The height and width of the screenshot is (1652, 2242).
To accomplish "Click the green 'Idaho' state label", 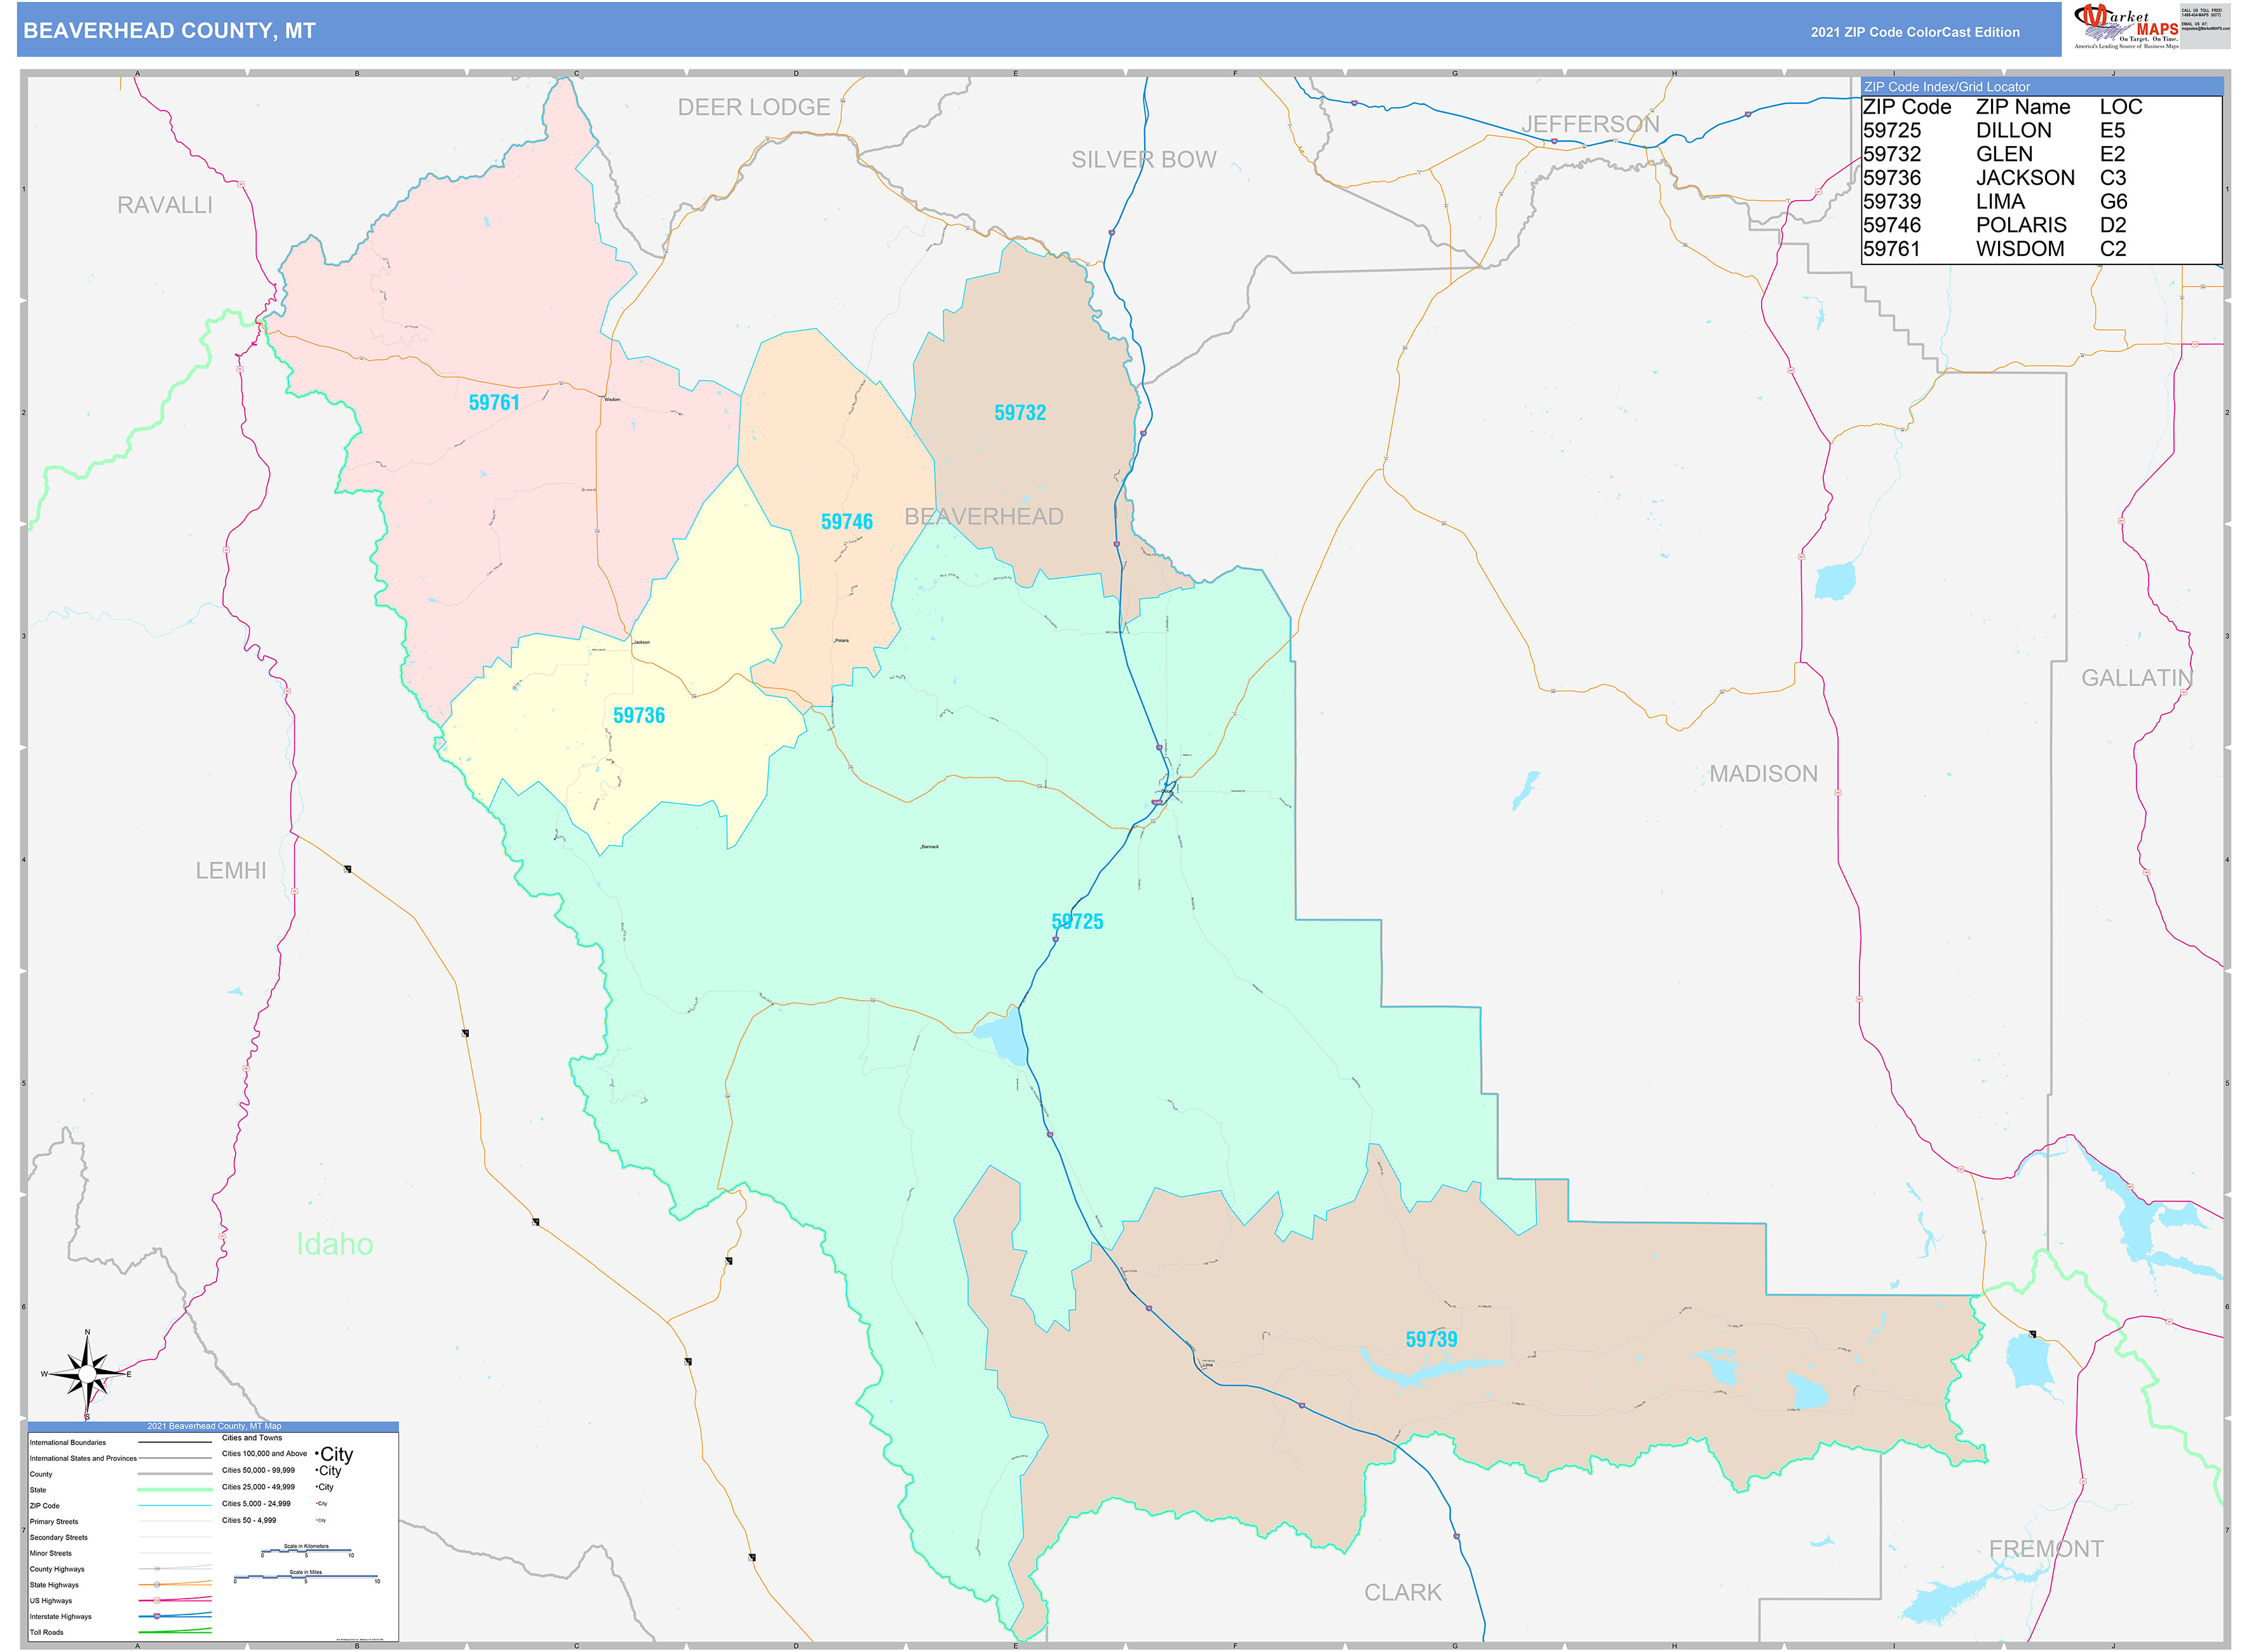I will click(x=335, y=1244).
